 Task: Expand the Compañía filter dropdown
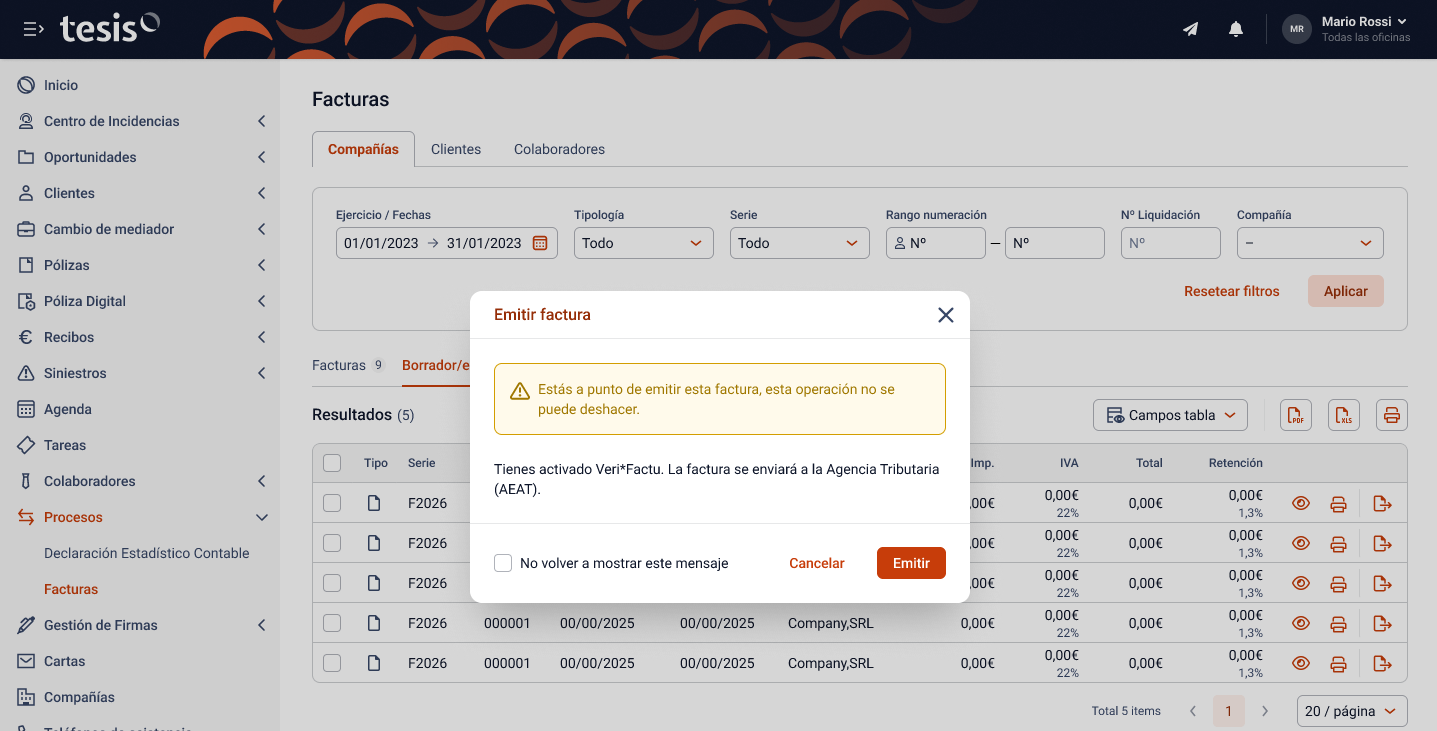(x=1309, y=243)
